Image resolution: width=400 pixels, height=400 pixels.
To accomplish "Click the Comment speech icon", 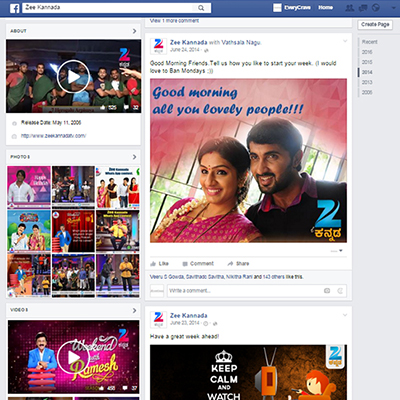I will click(x=185, y=264).
